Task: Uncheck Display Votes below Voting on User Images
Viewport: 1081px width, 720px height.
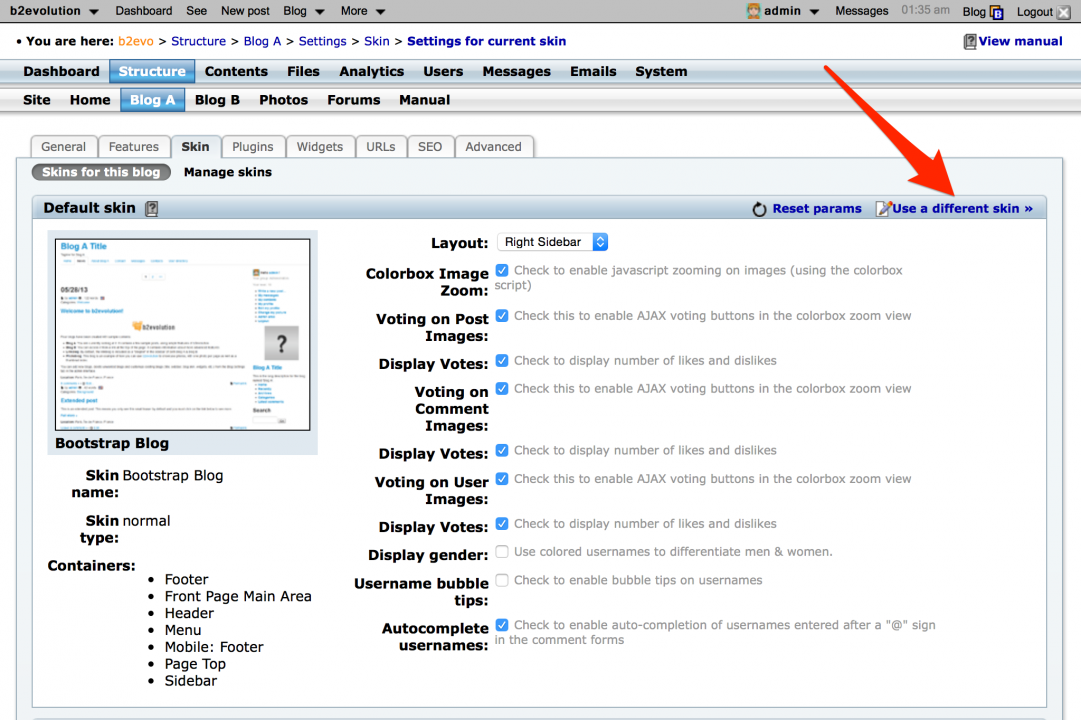Action: tap(502, 524)
